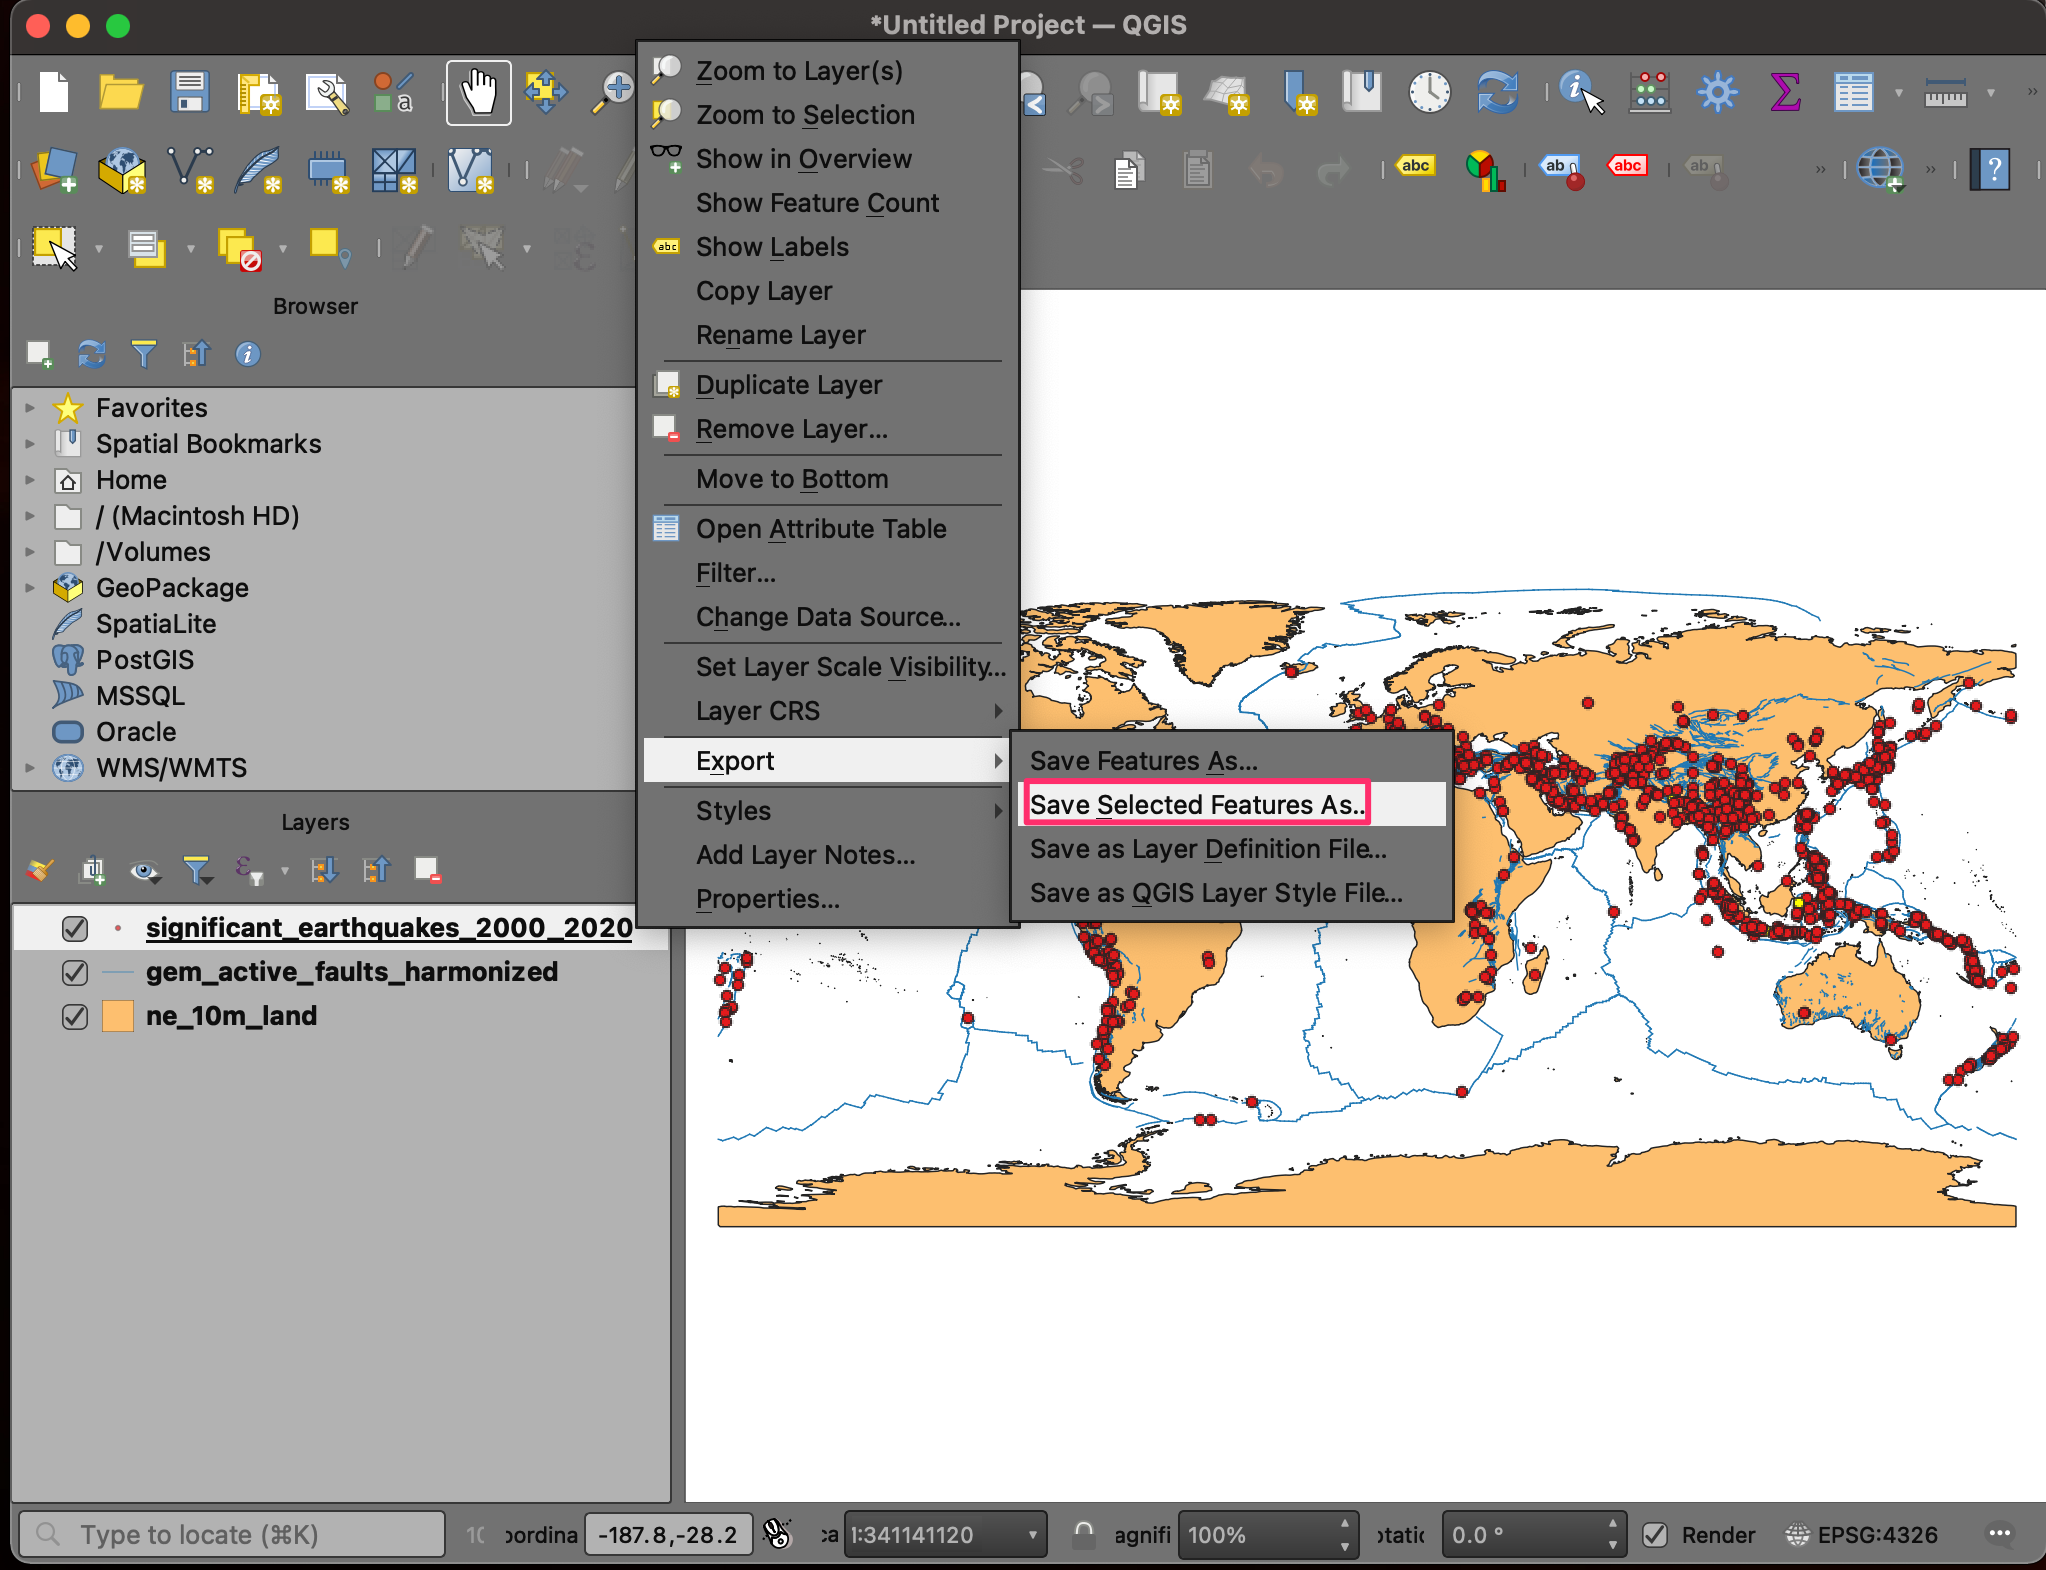Expand the / (Macintosh HD) node
Screen dimensions: 2046x1570
[30, 516]
